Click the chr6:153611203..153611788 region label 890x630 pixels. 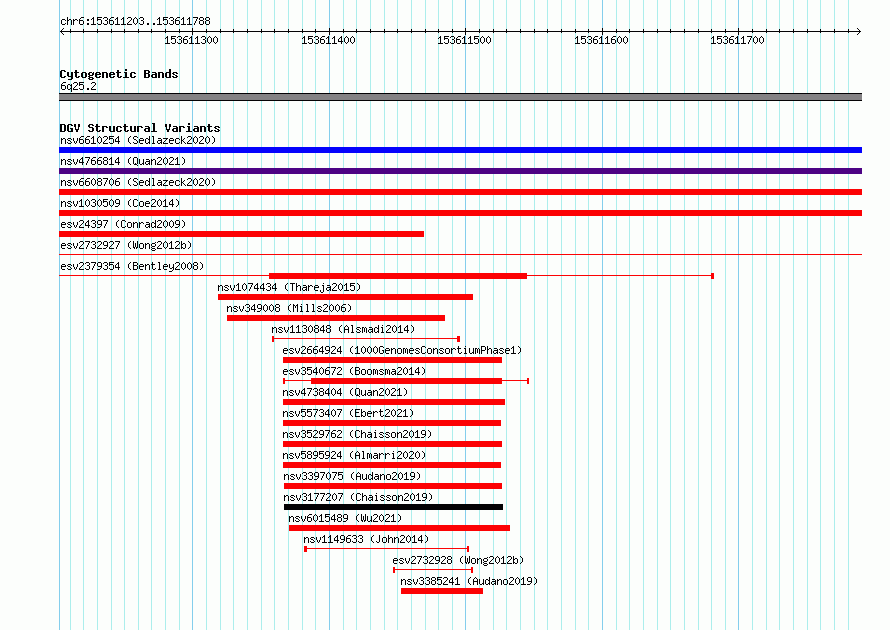pos(135,21)
